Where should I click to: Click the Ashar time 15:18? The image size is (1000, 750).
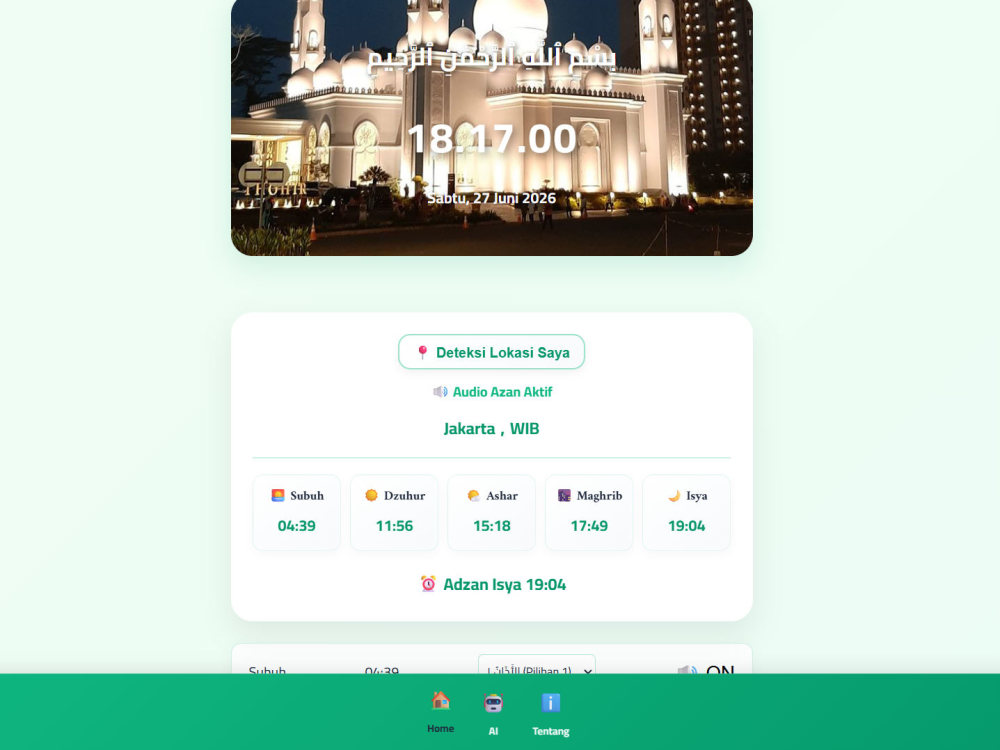492,526
